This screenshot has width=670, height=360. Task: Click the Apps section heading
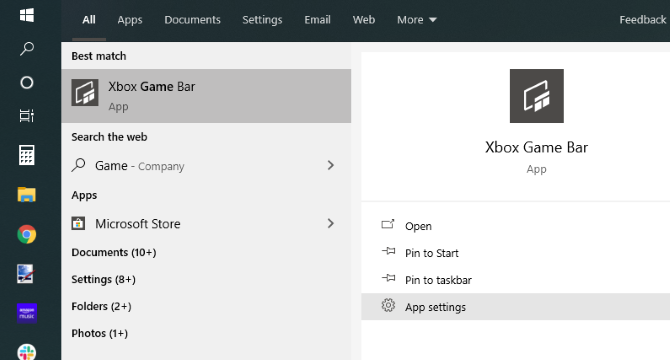coord(84,195)
